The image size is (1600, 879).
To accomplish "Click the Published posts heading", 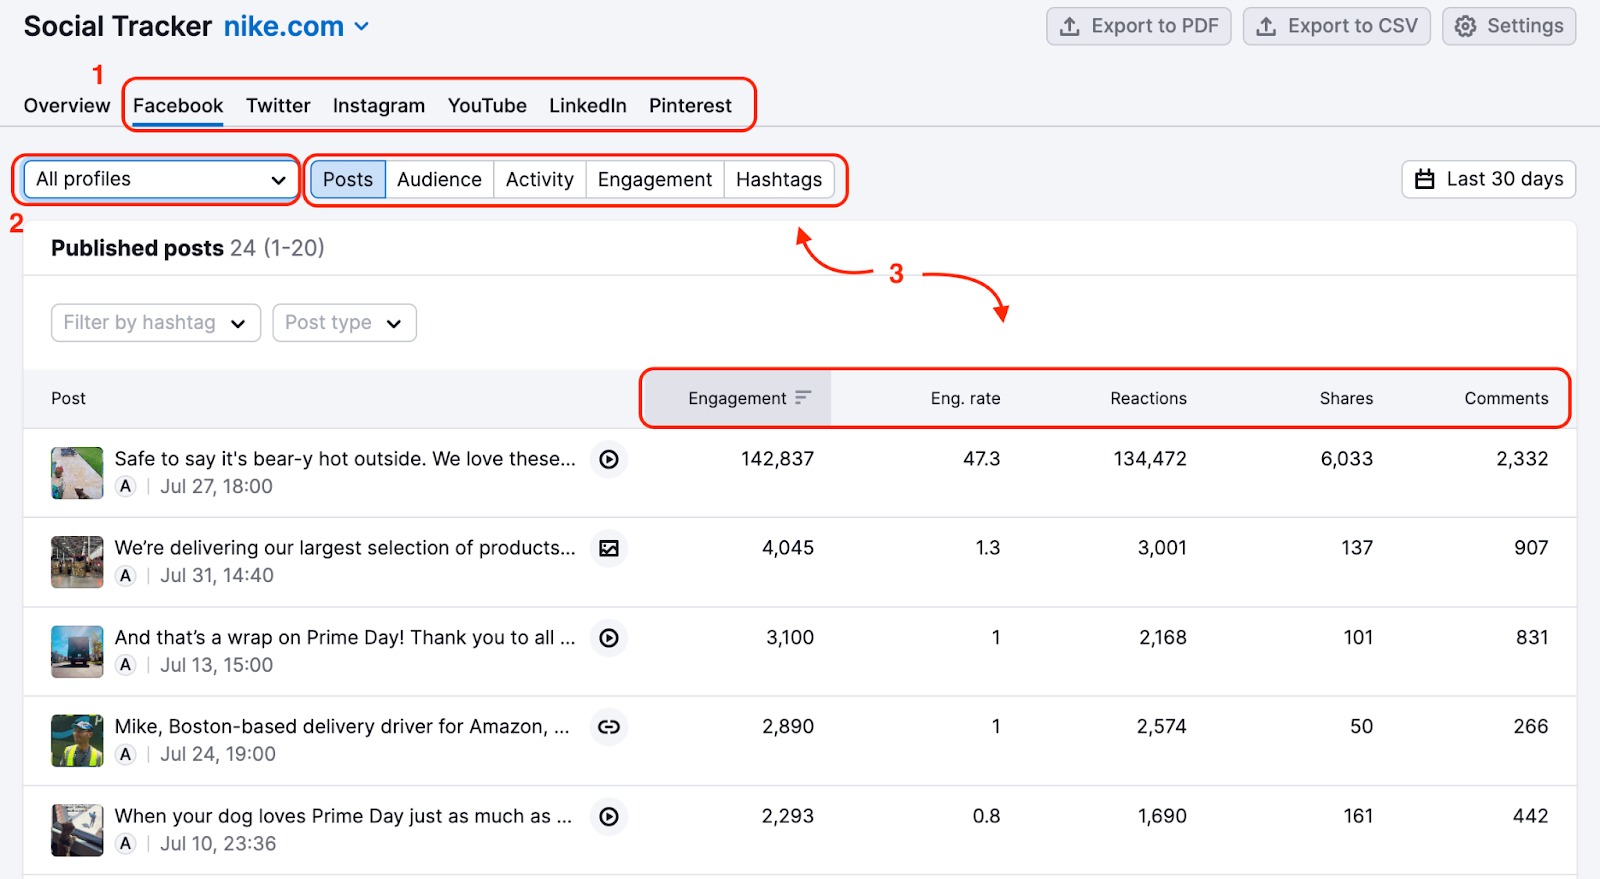I will coord(137,248).
